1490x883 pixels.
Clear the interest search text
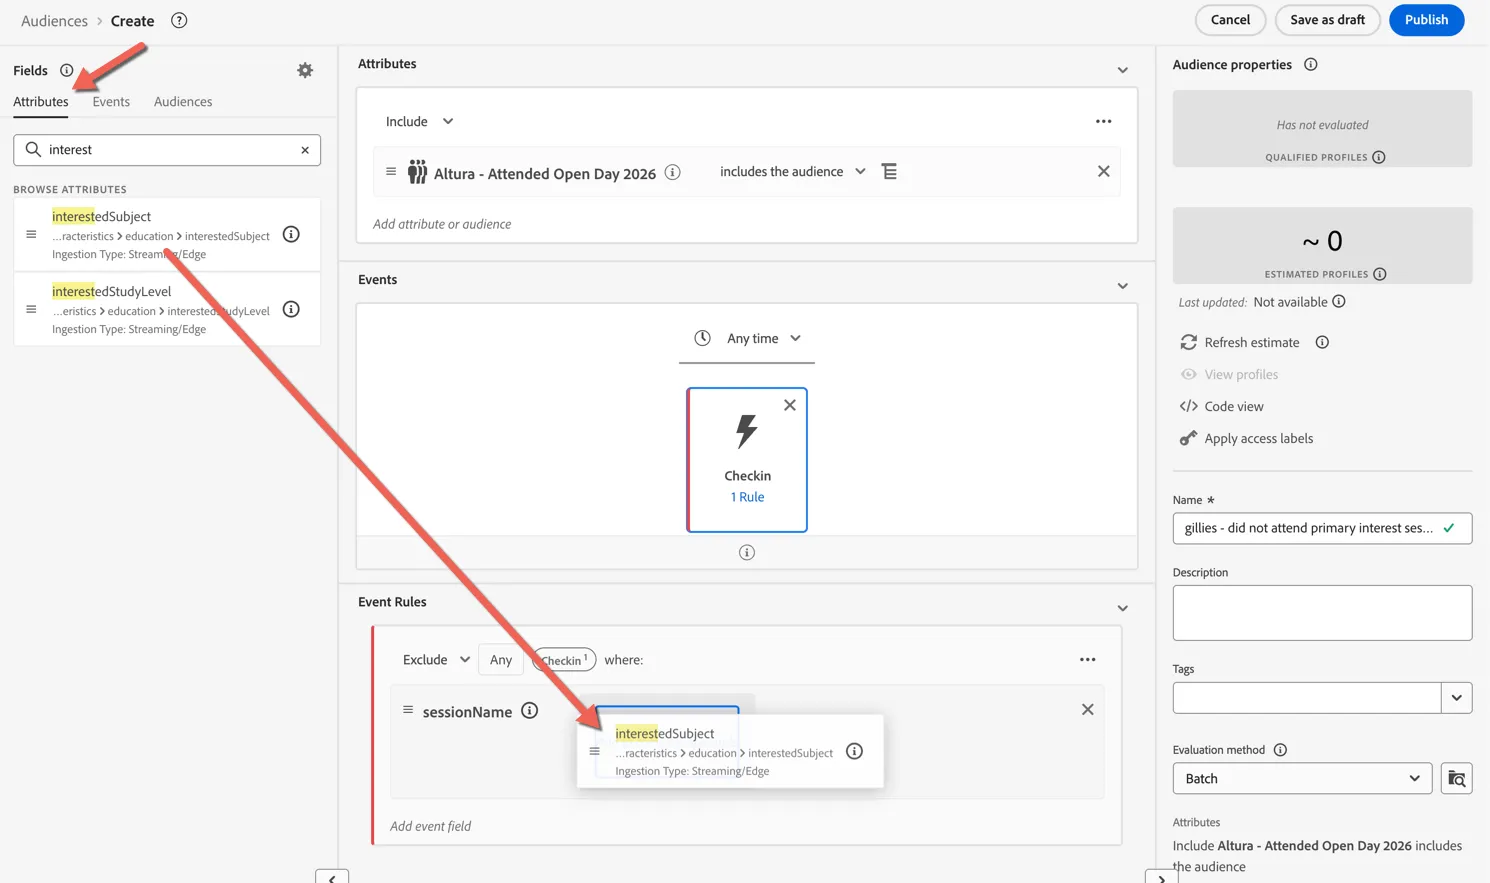(305, 150)
